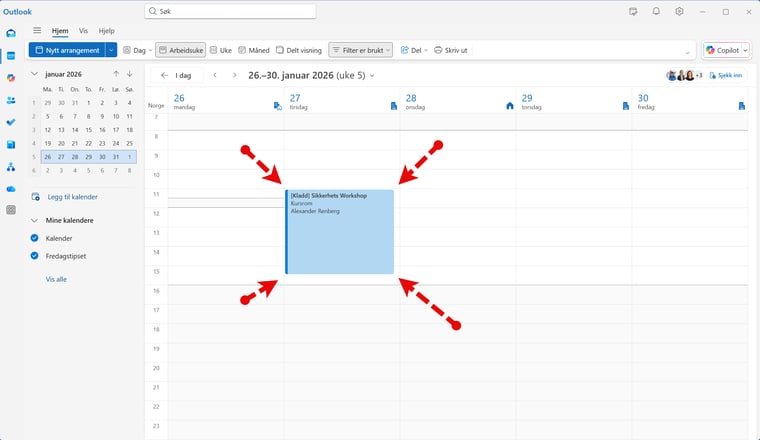Open Dag view options dropdown arrow
The image size is (760, 440).
click(150, 50)
